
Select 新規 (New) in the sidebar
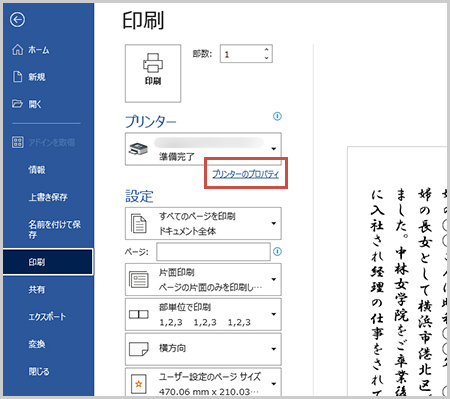[x=37, y=77]
